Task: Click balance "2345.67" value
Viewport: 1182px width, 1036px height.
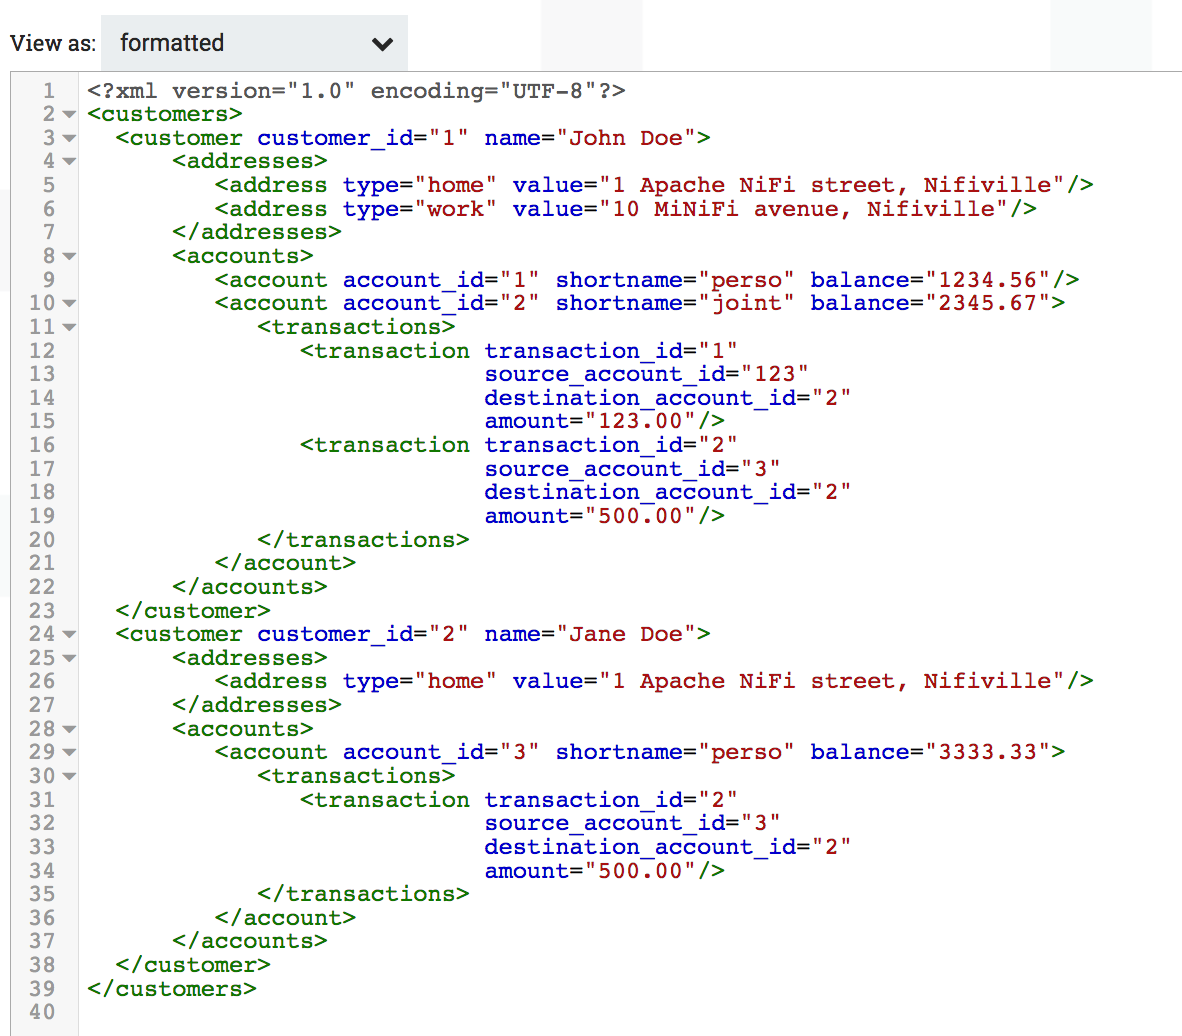Action: (988, 303)
